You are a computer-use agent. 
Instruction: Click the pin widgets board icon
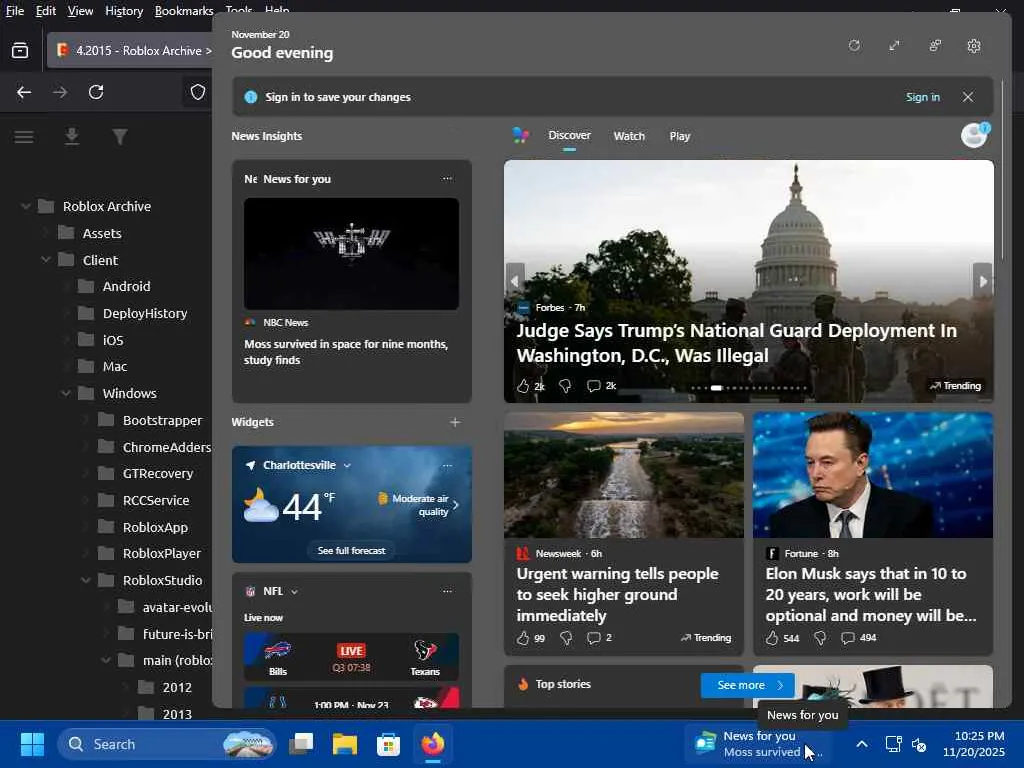point(935,46)
